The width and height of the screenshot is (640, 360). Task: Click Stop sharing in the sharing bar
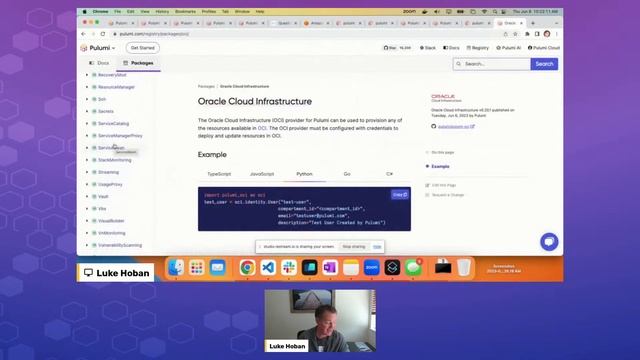pyautogui.click(x=353, y=247)
